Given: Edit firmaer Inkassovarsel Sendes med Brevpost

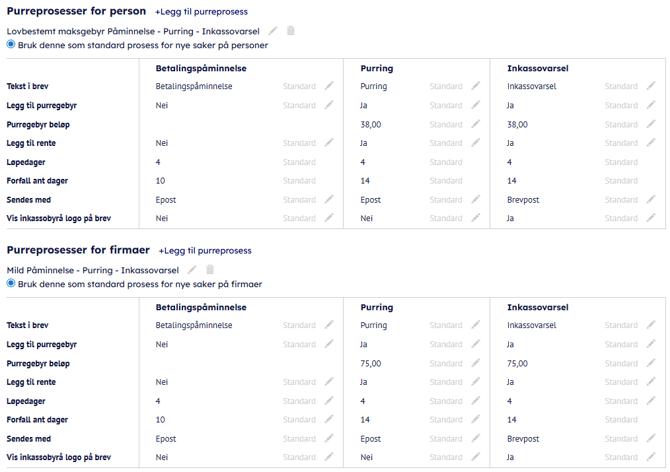Looking at the screenshot, I should click(x=651, y=439).
